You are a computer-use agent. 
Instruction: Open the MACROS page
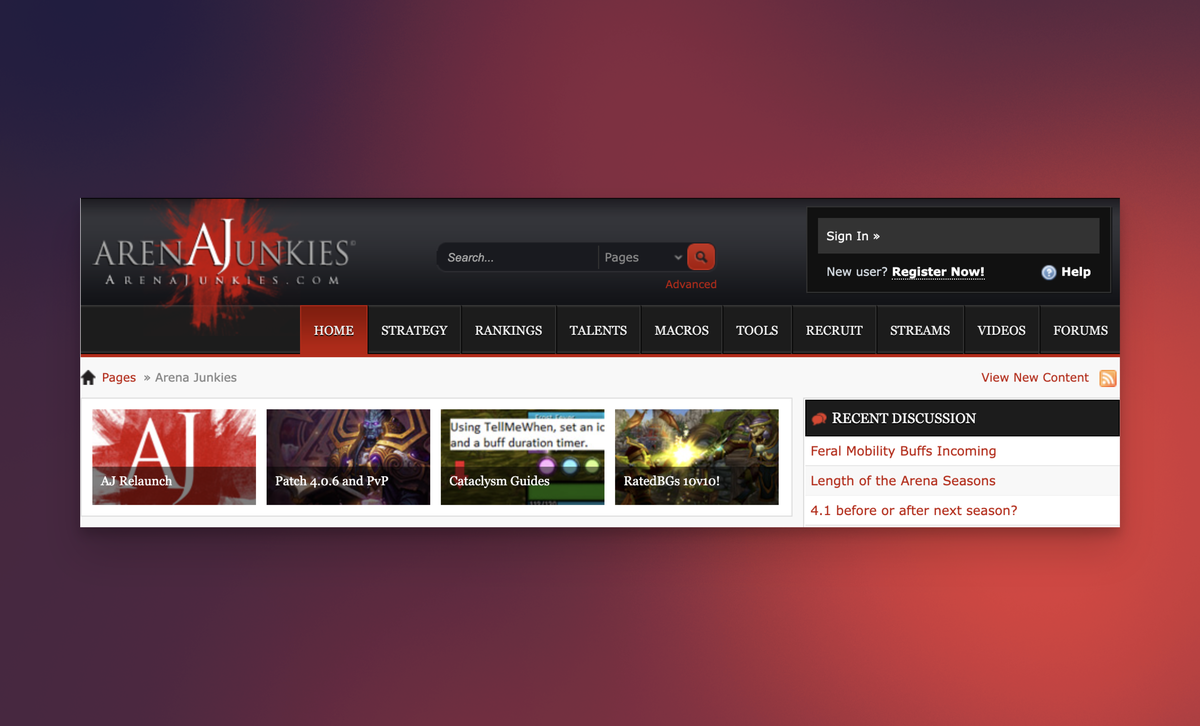tap(681, 330)
